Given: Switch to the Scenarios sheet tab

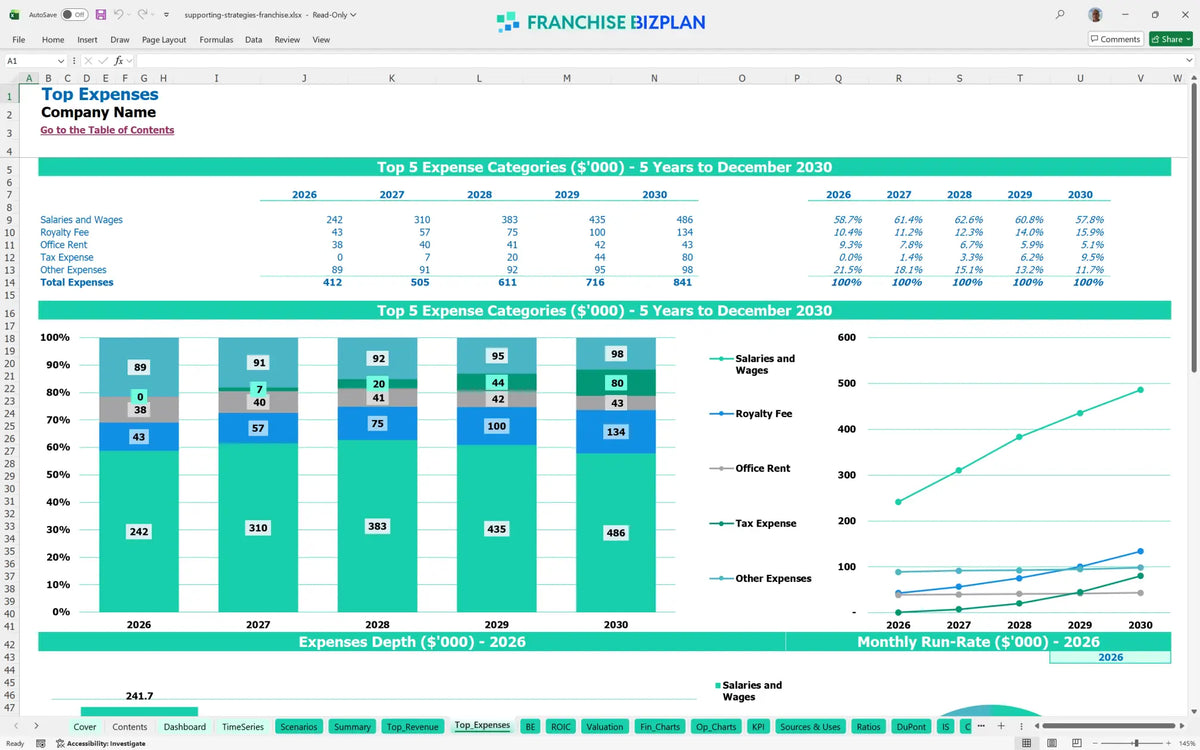Looking at the screenshot, I should click(x=299, y=727).
